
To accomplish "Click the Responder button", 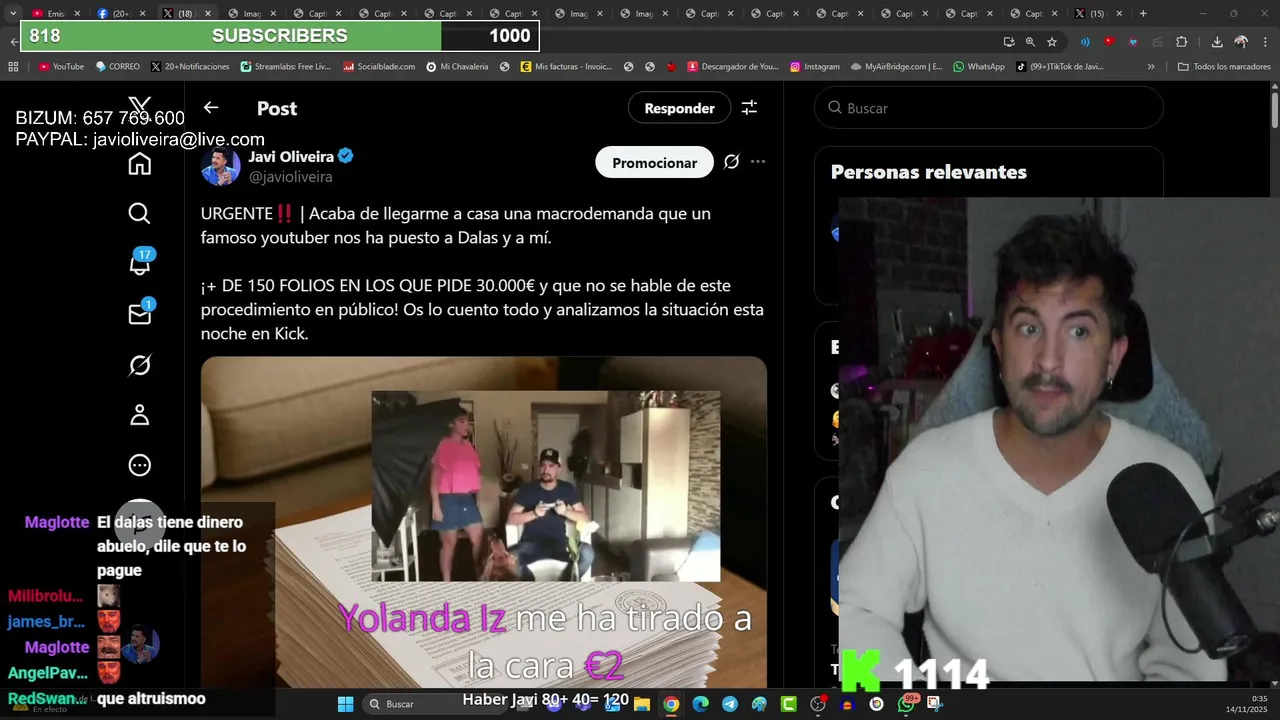I will pyautogui.click(x=679, y=108).
